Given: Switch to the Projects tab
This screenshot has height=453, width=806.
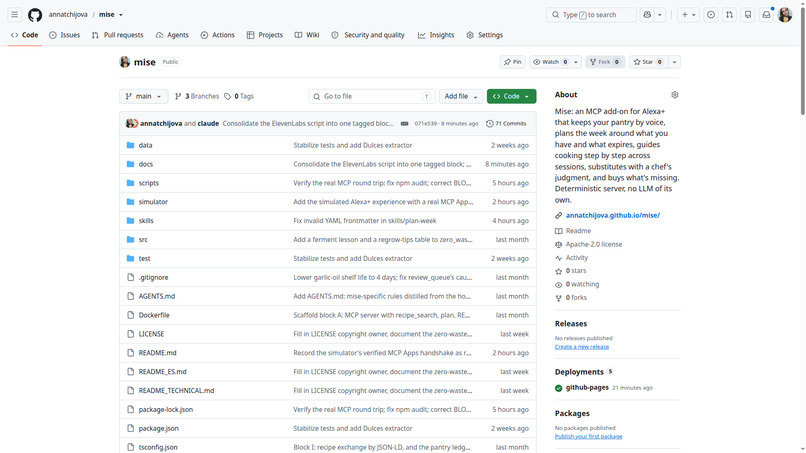Looking at the screenshot, I should pyautogui.click(x=265, y=35).
